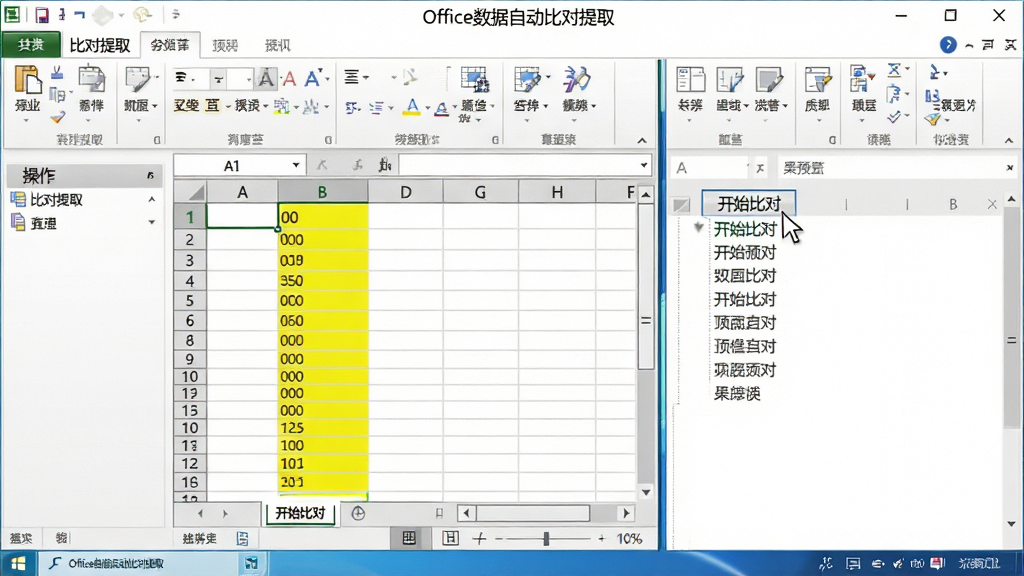Open the Name Box A1 dropdown arrow
The image size is (1024, 576).
(296, 165)
